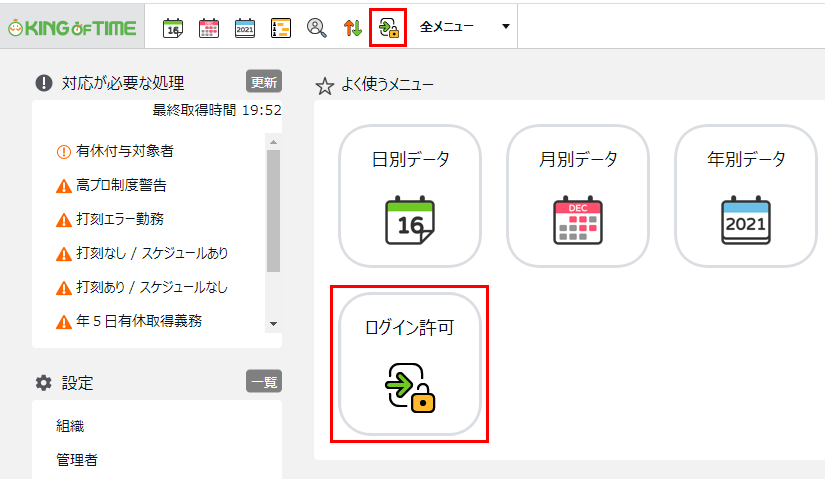Image resolution: width=825 pixels, height=479 pixels.
Task: Click warning triangle beside 打刻エラー勤務
Action: click(x=64, y=220)
